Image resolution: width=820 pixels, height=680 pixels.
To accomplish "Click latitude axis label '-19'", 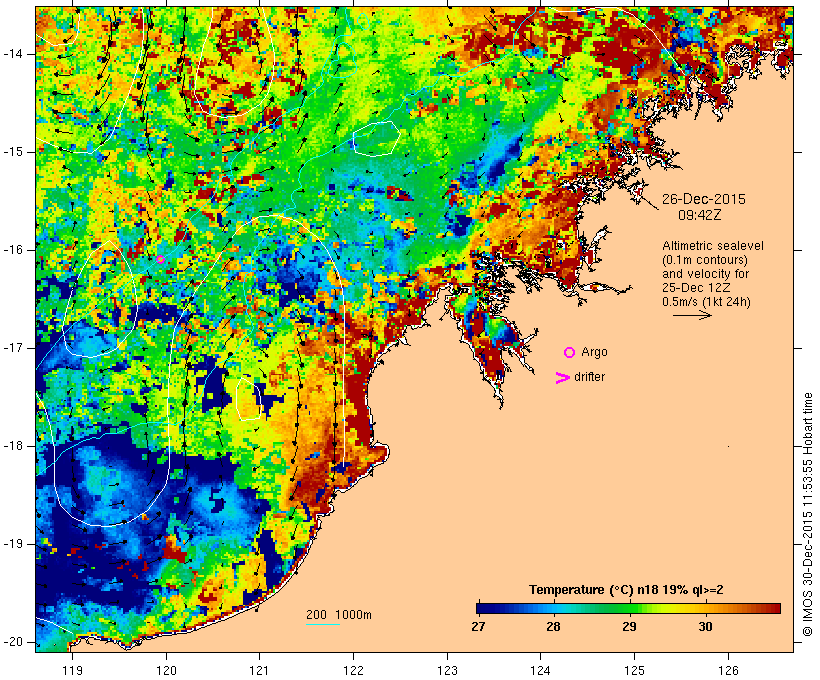I will pos(13,544).
